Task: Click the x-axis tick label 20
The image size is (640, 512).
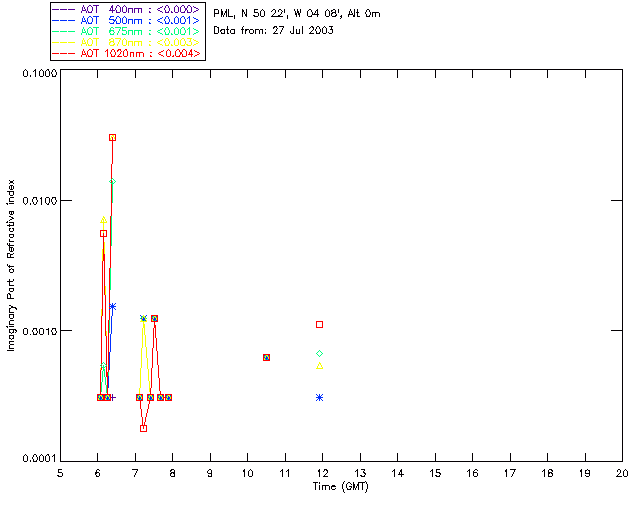Action: pyautogui.click(x=622, y=474)
